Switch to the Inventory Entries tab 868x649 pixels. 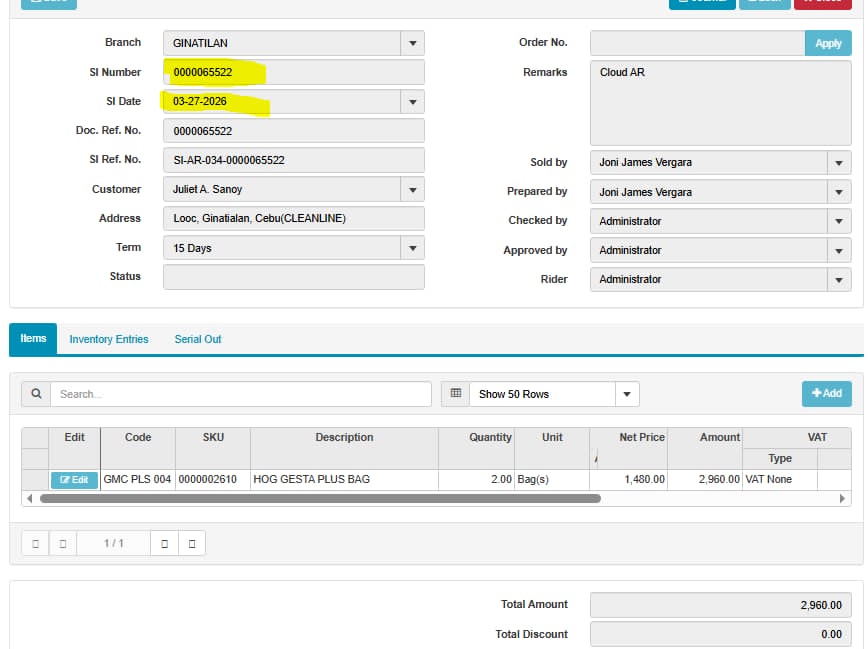tap(109, 340)
